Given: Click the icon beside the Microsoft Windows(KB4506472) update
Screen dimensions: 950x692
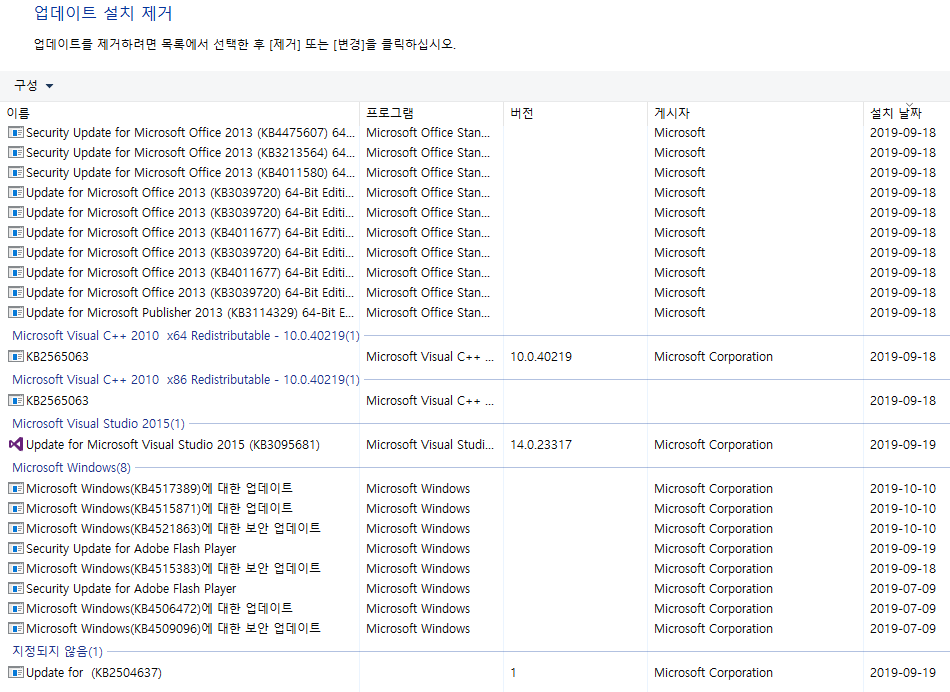Looking at the screenshot, I should pyautogui.click(x=16, y=608).
